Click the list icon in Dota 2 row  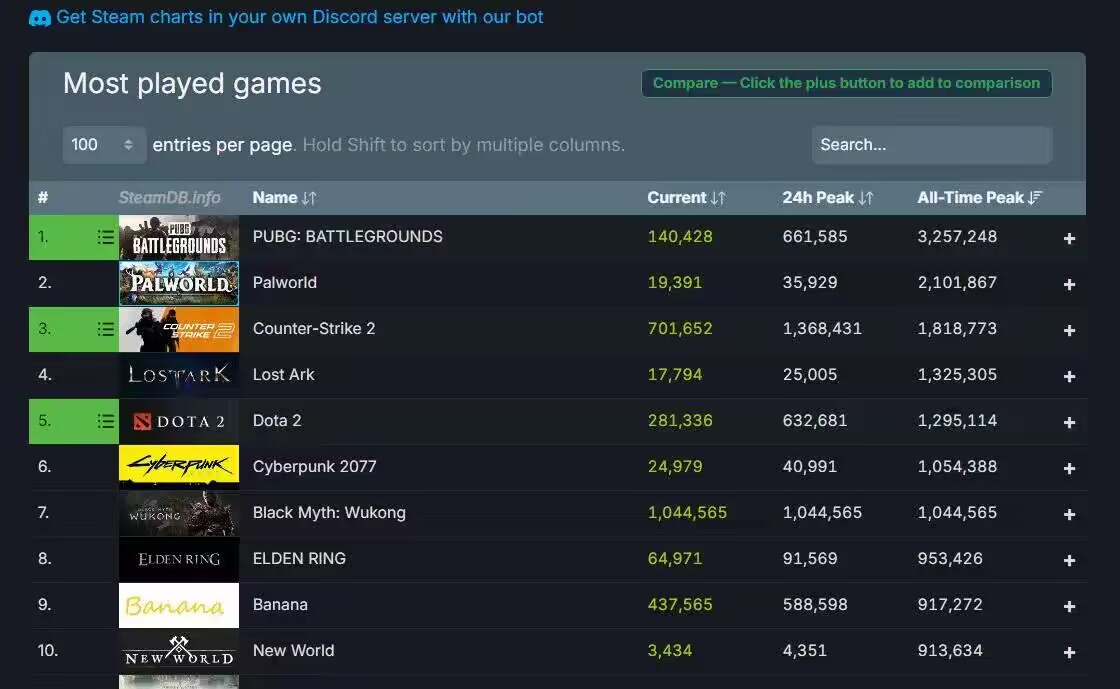click(105, 421)
